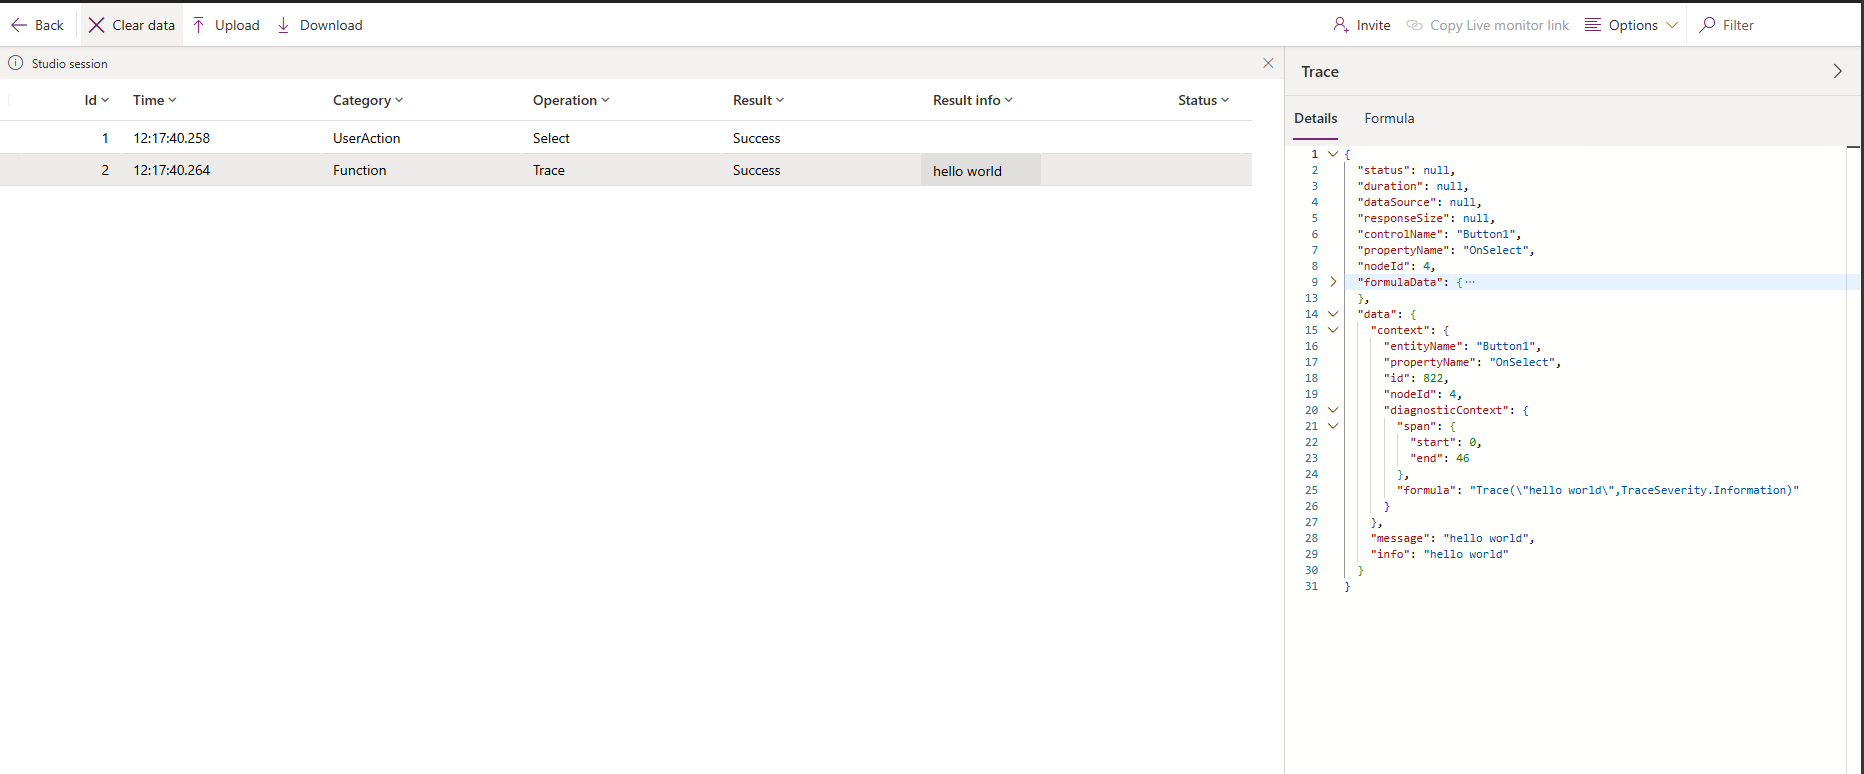Viewport: 1864px width, 774px height.
Task: Click the "controlName": "Button1" line
Action: coord(1439,234)
